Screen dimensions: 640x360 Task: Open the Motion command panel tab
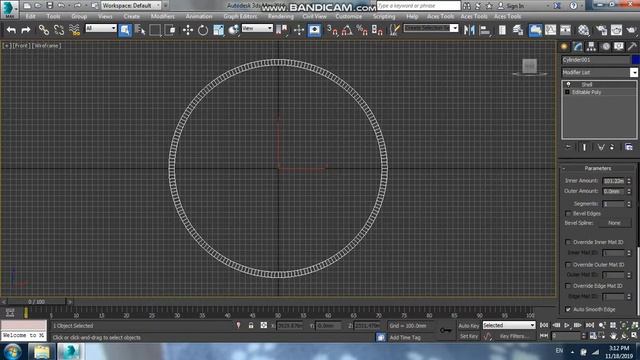pyautogui.click(x=606, y=47)
